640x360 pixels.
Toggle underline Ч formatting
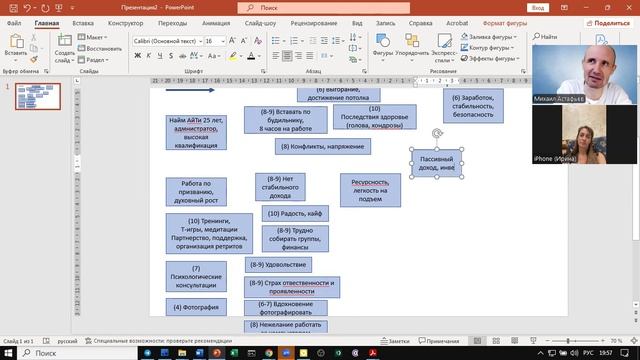tap(160, 56)
